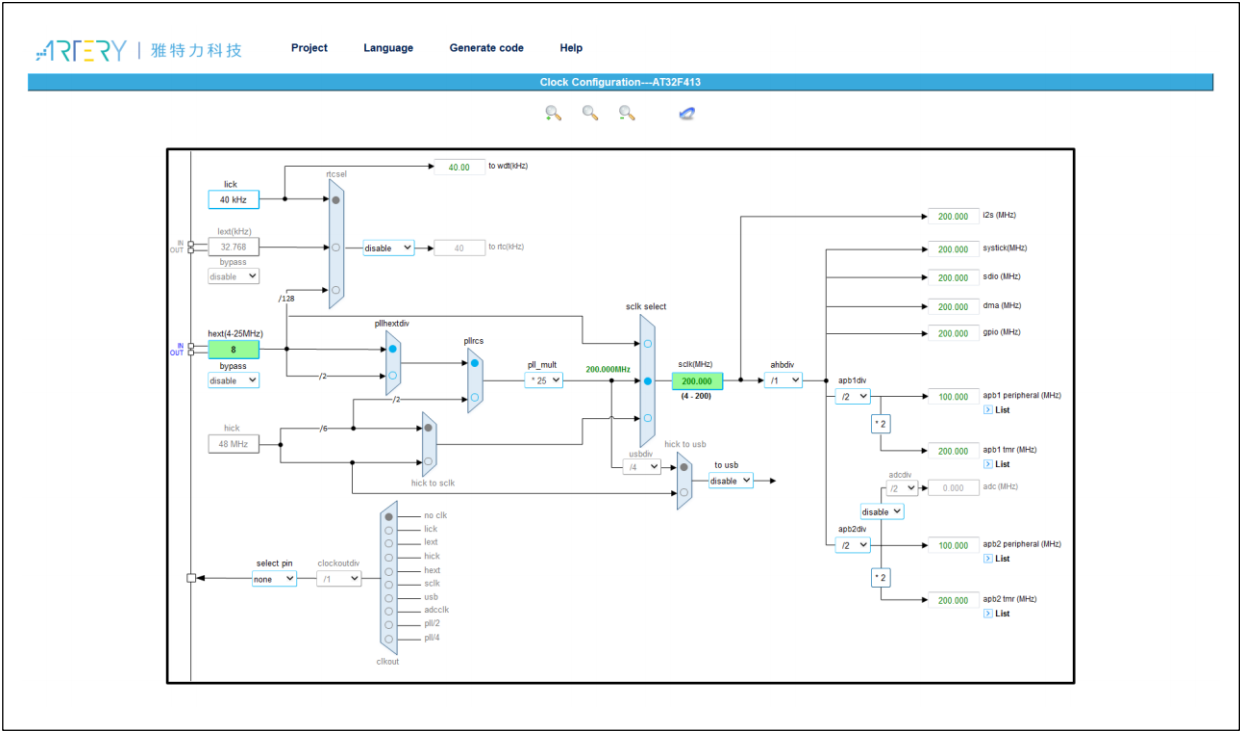Click the apb1 peripheral 100.000 value
The width and height of the screenshot is (1243, 733).
coord(954,397)
